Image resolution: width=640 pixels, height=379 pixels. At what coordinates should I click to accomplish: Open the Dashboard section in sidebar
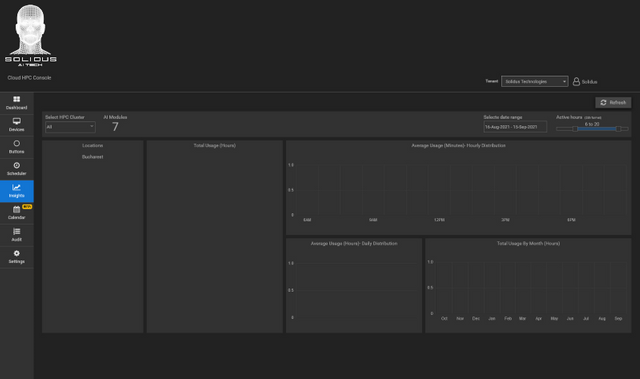17,103
